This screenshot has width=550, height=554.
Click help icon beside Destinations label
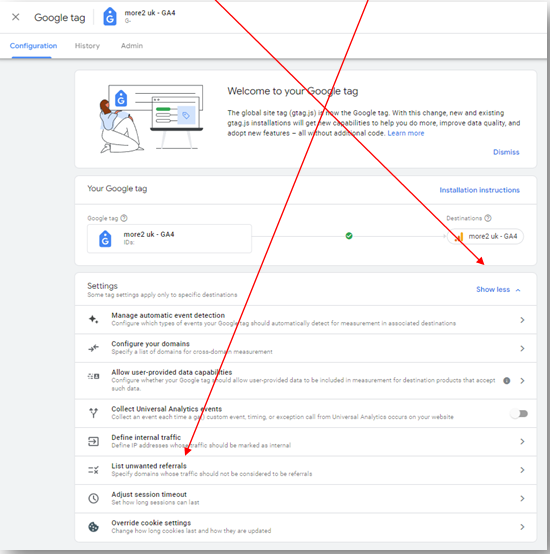(488, 218)
